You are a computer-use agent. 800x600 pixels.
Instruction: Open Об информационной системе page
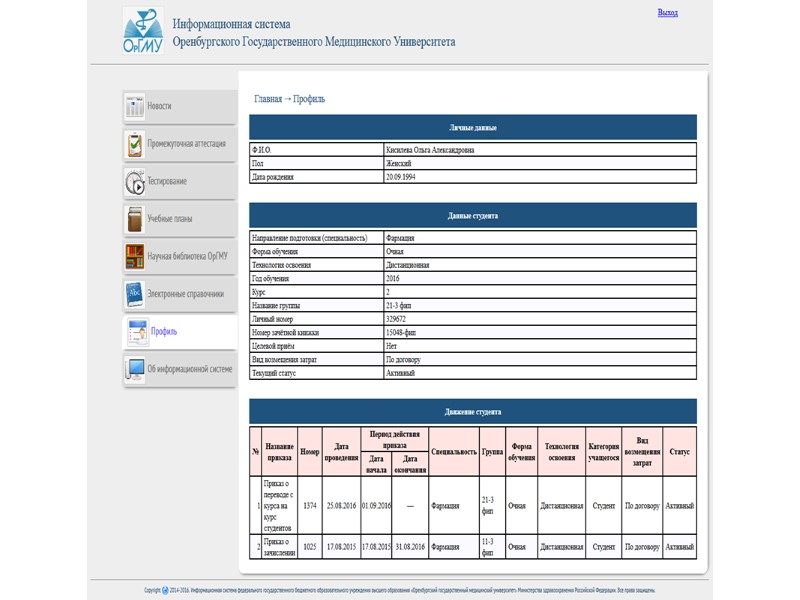180,369
